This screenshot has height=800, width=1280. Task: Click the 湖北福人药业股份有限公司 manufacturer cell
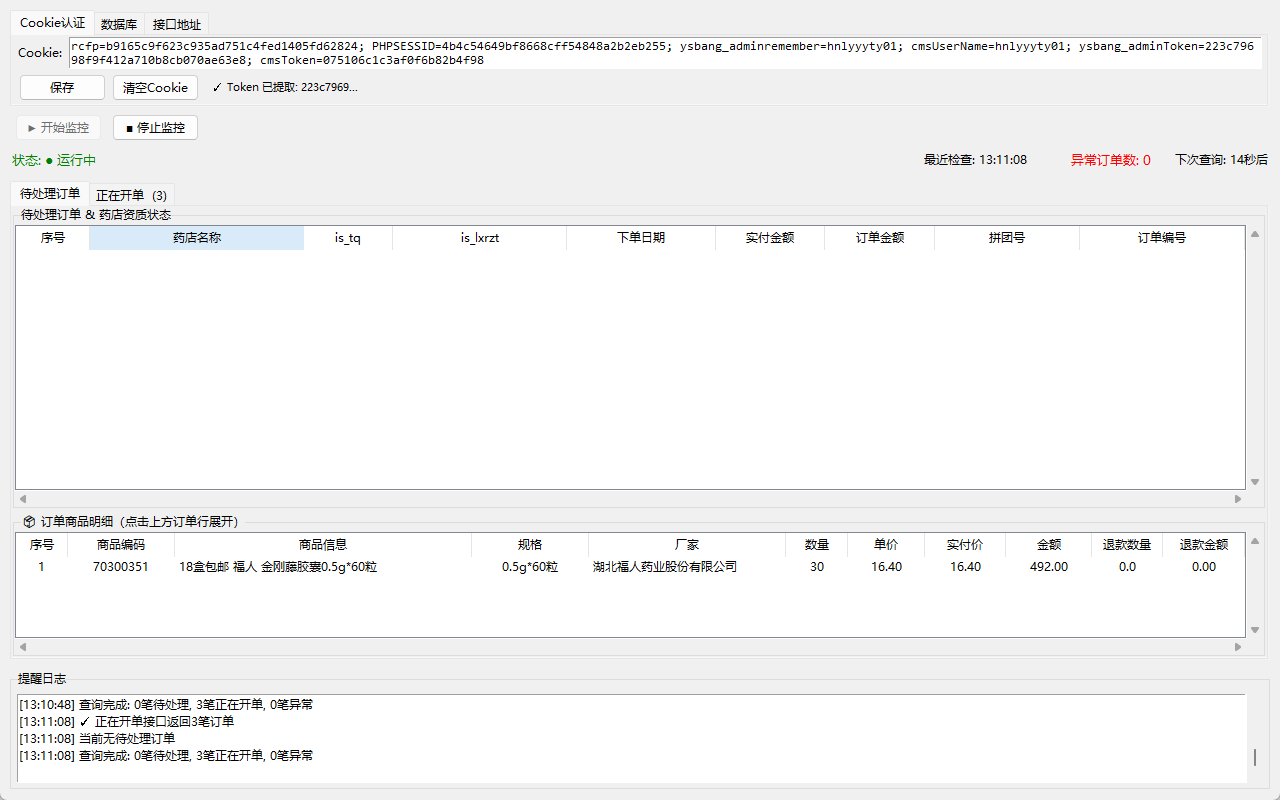(687, 567)
